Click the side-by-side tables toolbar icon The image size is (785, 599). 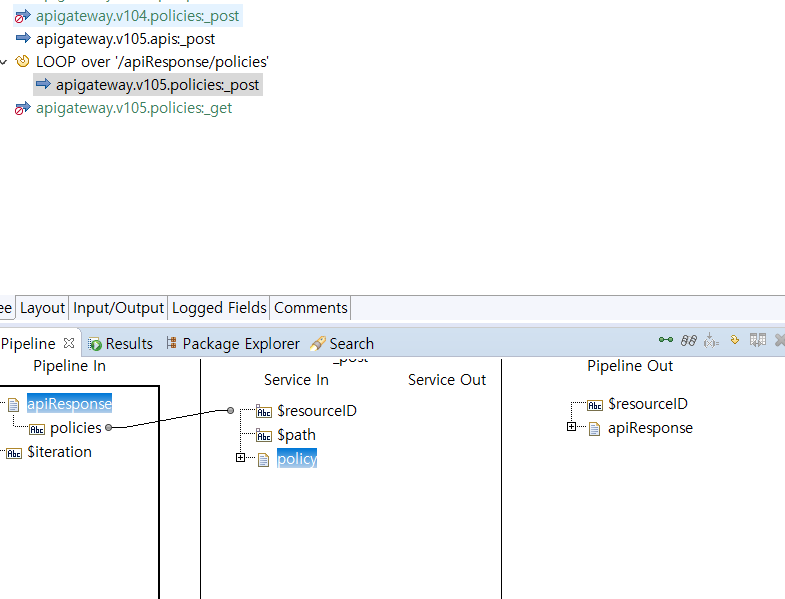tap(758, 341)
